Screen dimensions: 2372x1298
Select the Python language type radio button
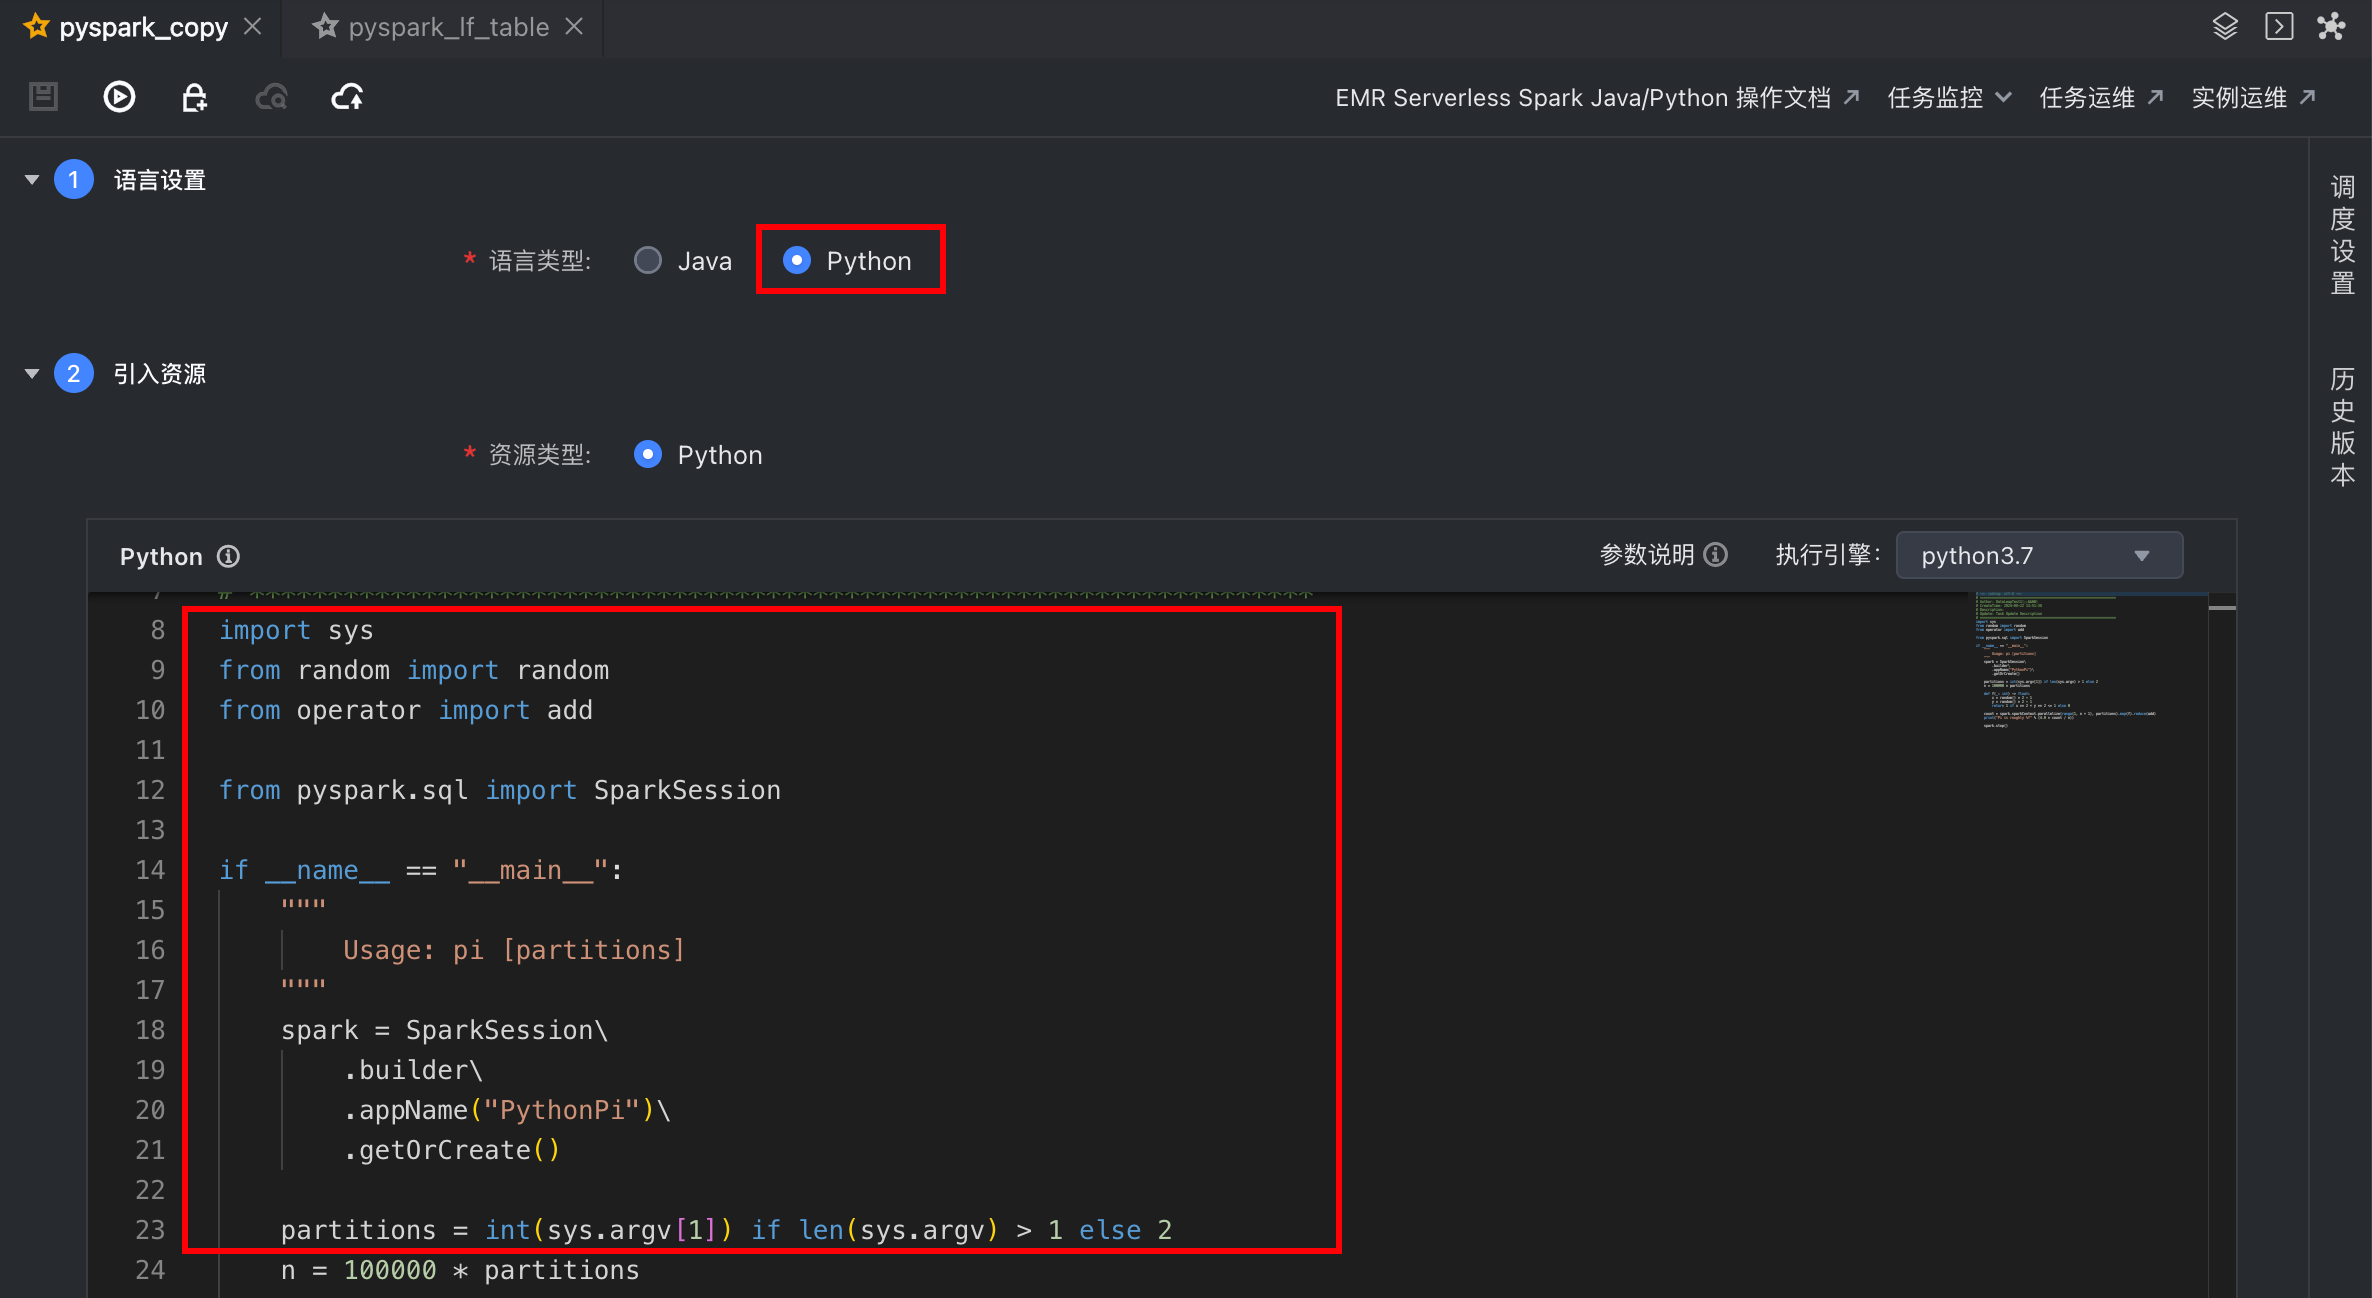[x=796, y=261]
